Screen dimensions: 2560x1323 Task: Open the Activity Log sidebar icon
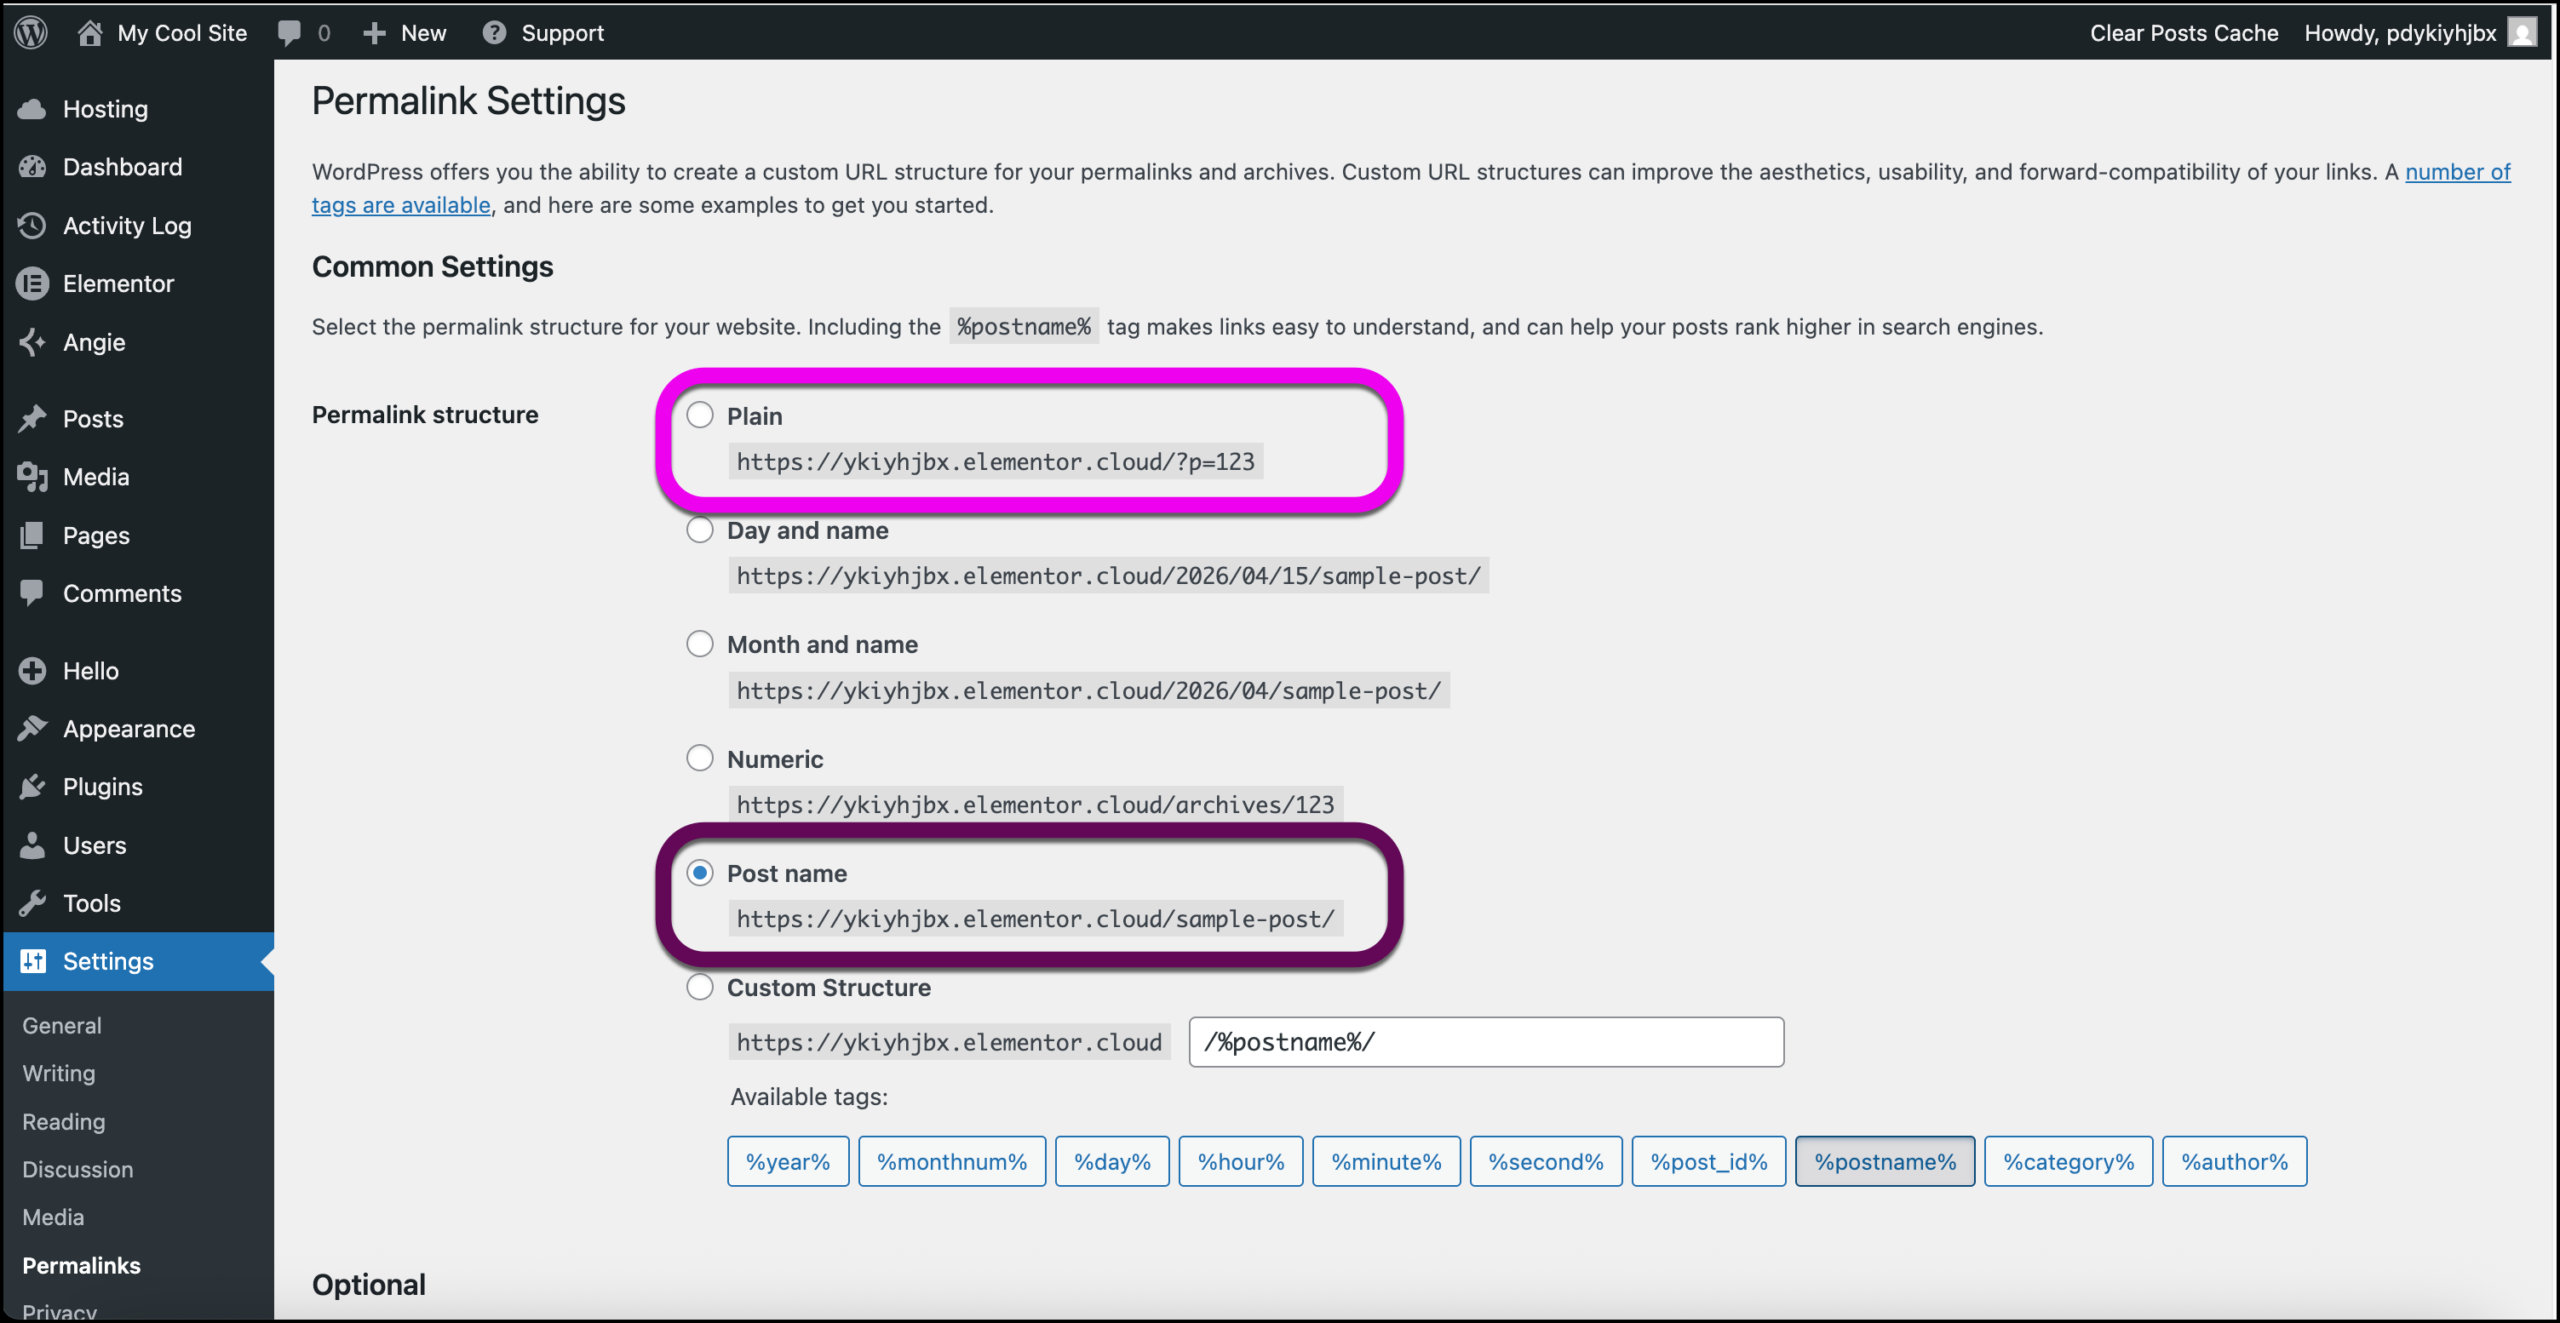pos(33,225)
